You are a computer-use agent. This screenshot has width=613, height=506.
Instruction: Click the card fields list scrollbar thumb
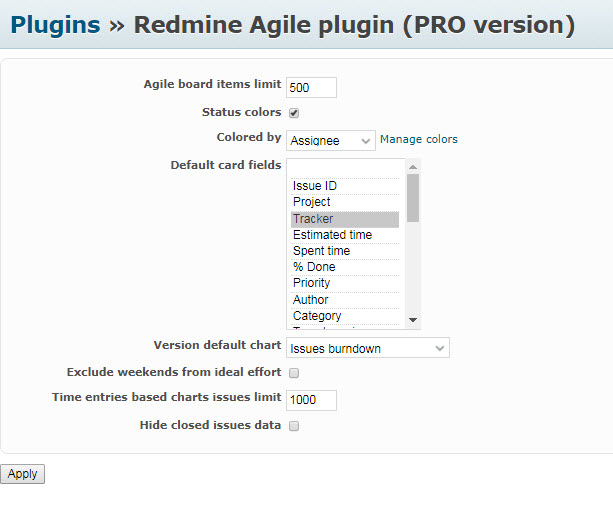tap(413, 198)
